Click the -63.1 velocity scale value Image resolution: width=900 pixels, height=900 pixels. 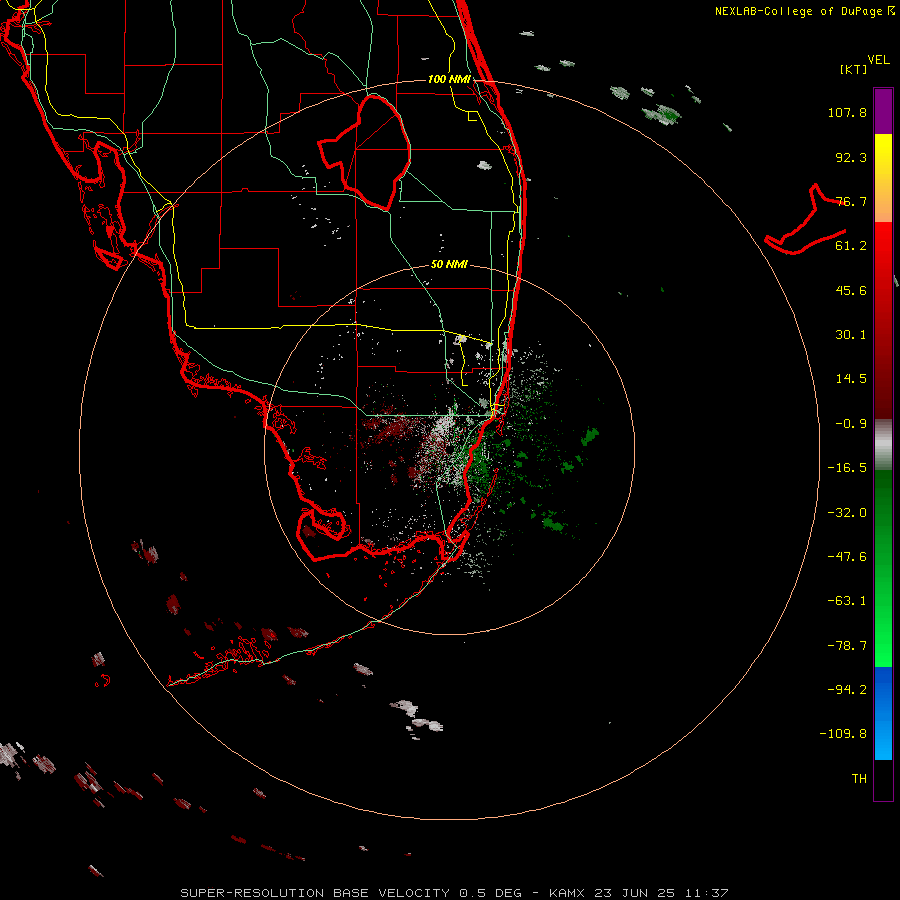tap(847, 601)
